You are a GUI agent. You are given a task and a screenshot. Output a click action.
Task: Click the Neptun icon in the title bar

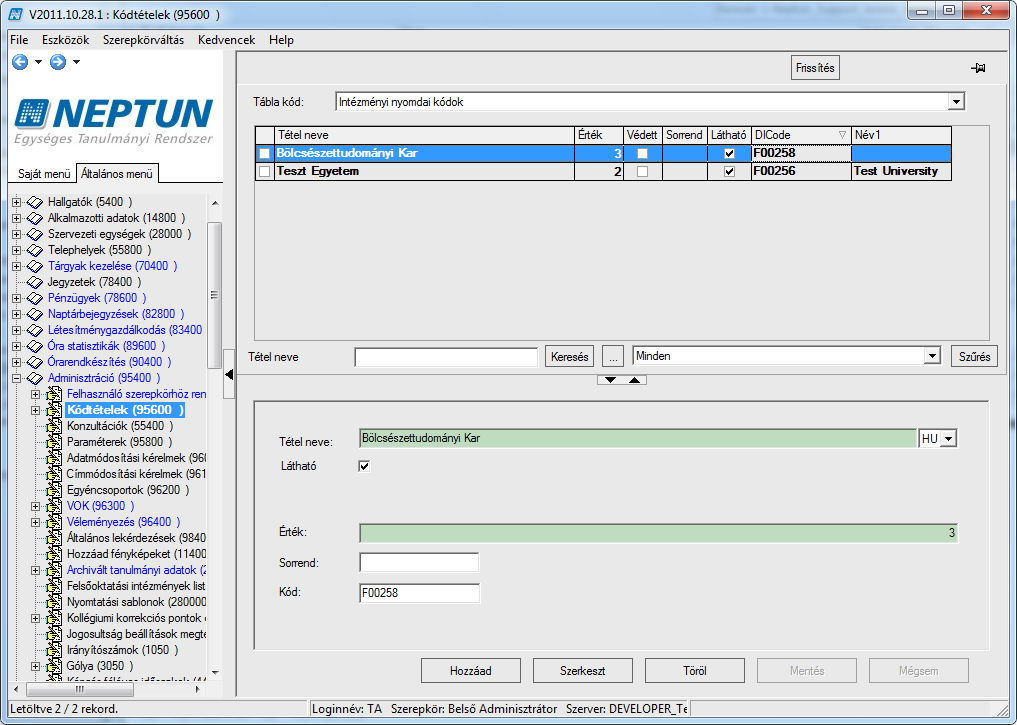pyautogui.click(x=16, y=14)
